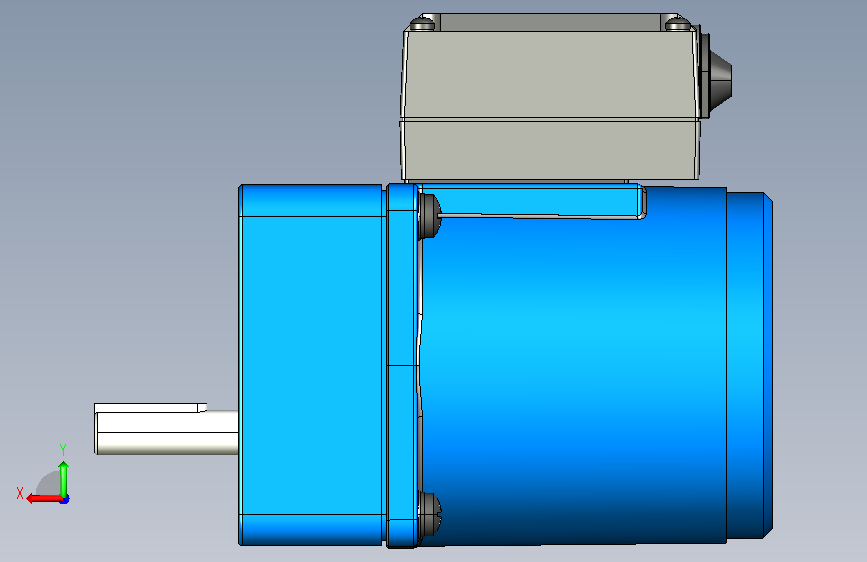Select the upper flange screw head
This screenshot has height=562, width=867.
pyautogui.click(x=430, y=215)
